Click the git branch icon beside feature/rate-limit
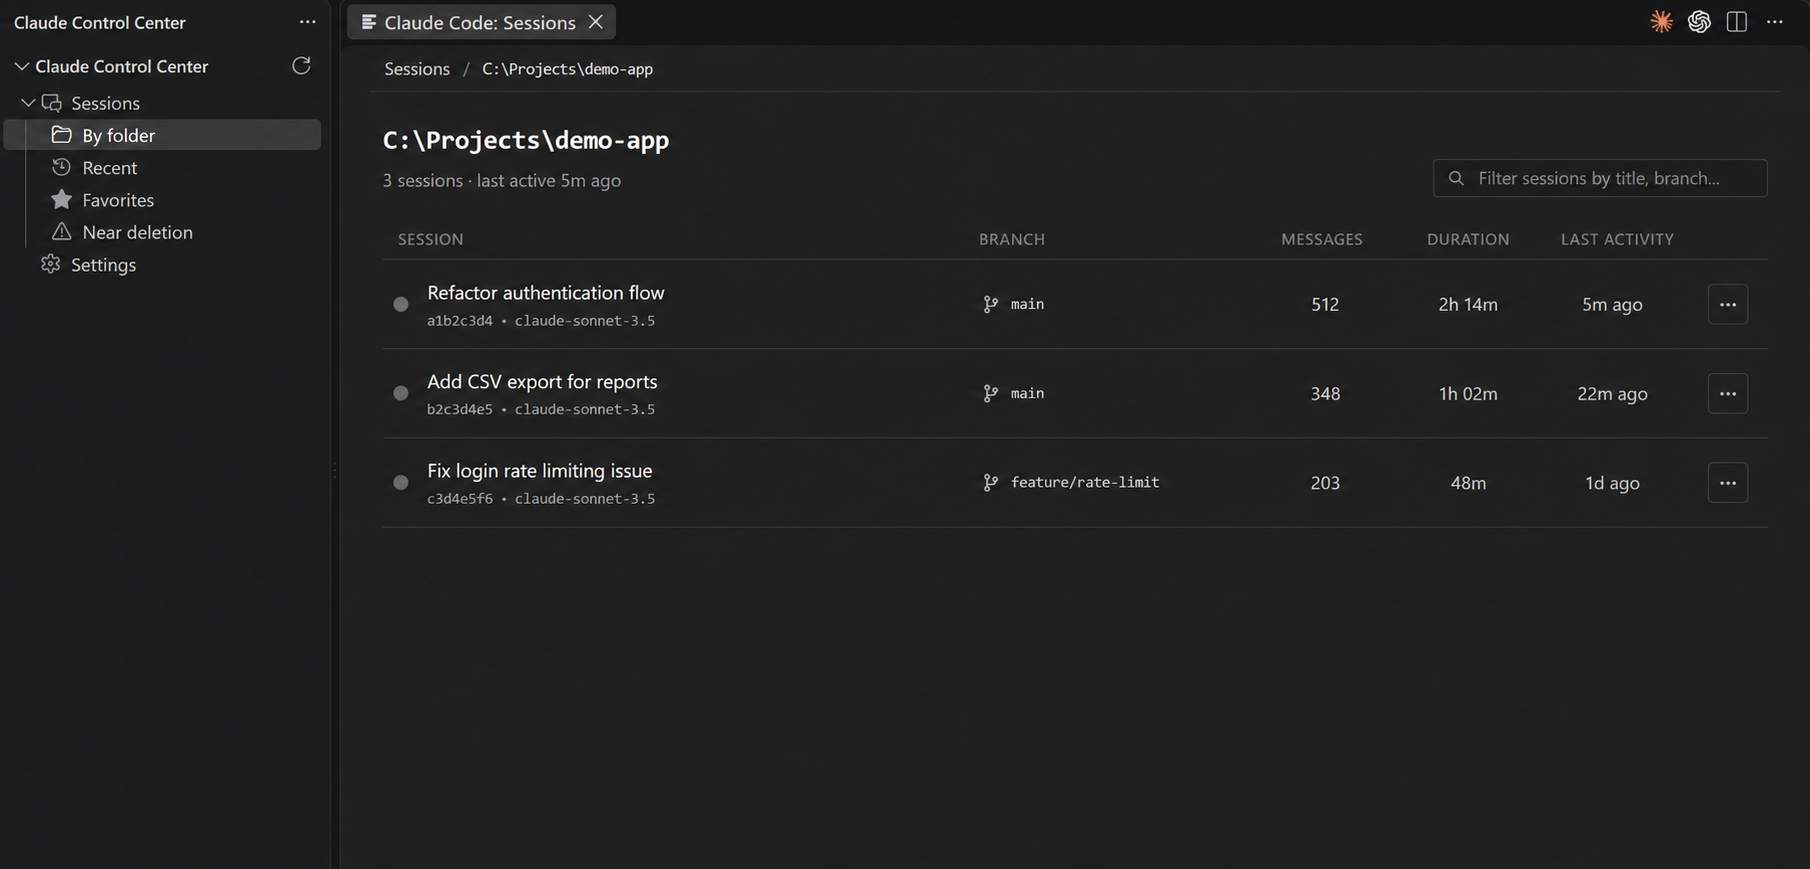This screenshot has height=869, width=1810. click(990, 482)
